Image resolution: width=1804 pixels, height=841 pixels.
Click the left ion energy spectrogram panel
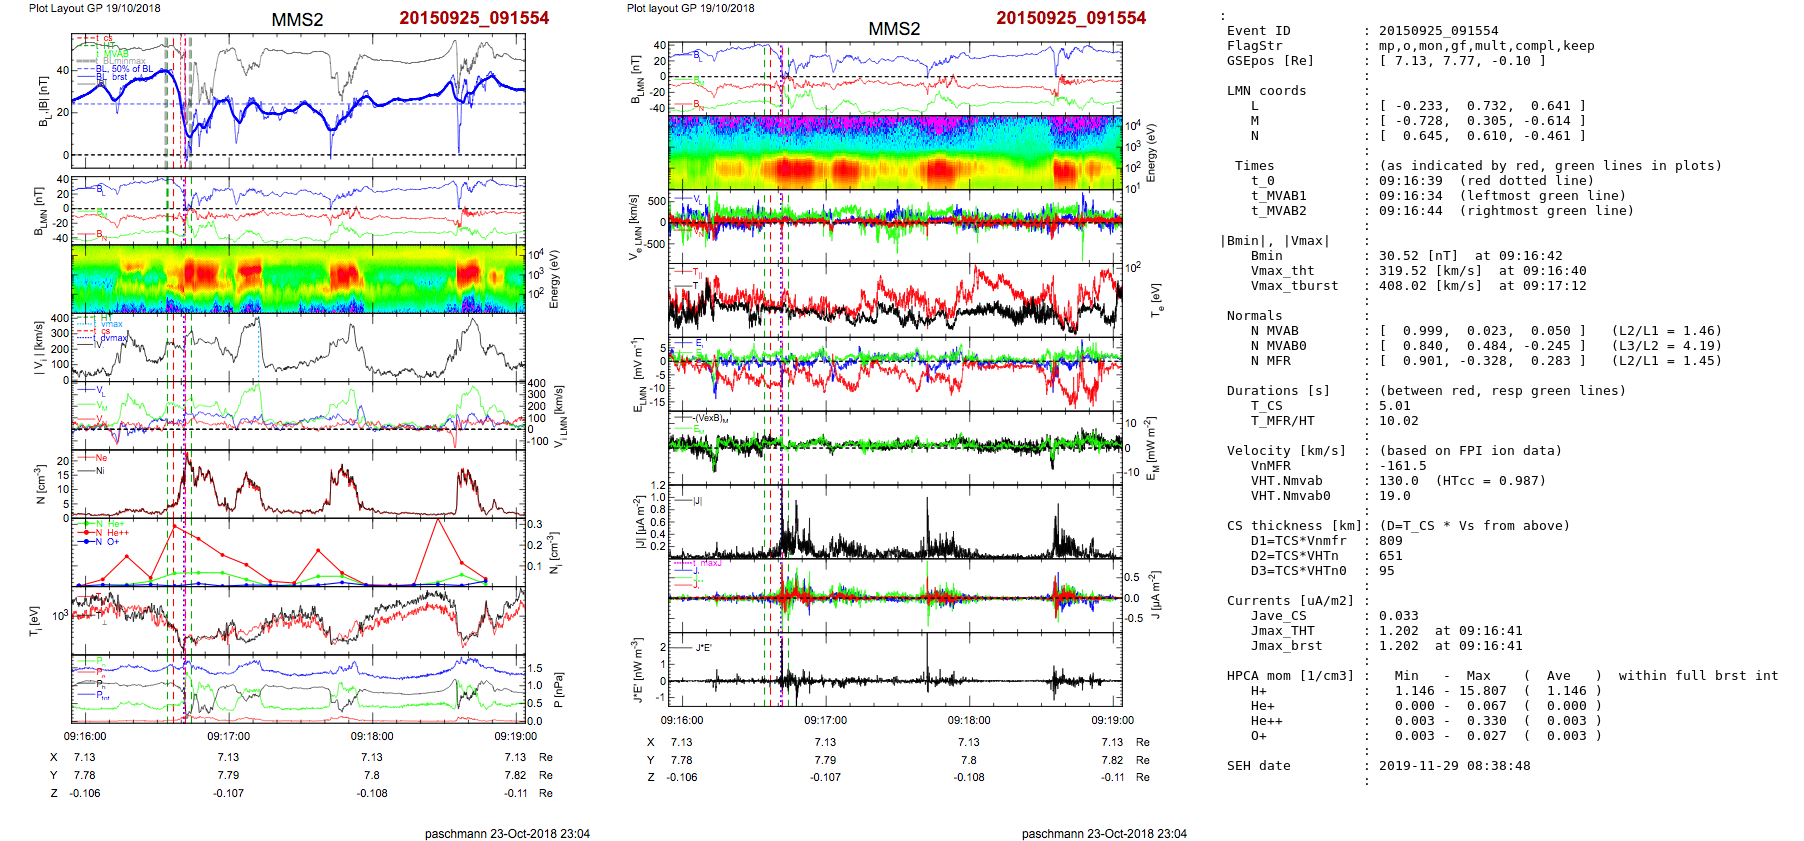pyautogui.click(x=298, y=278)
